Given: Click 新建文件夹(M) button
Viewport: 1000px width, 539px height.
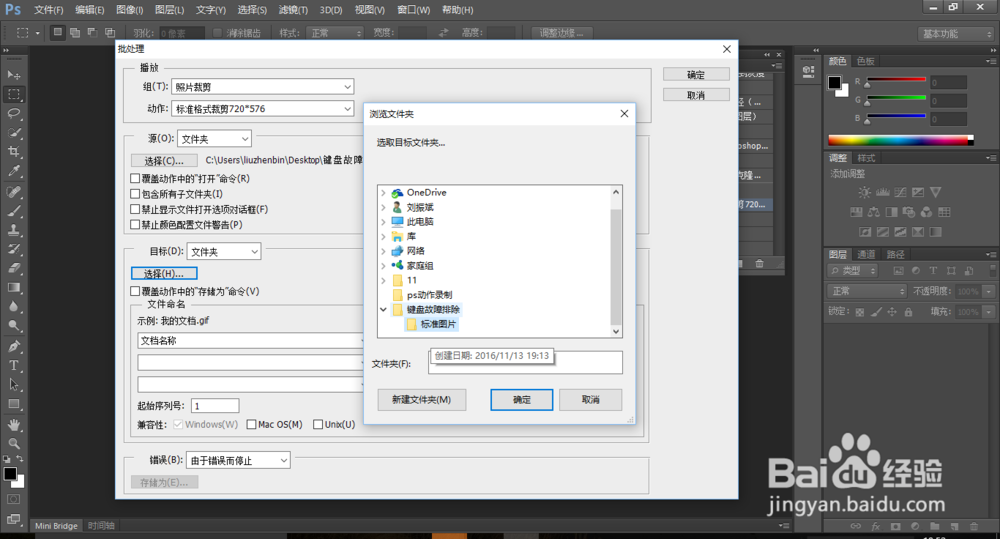Looking at the screenshot, I should coord(422,399).
